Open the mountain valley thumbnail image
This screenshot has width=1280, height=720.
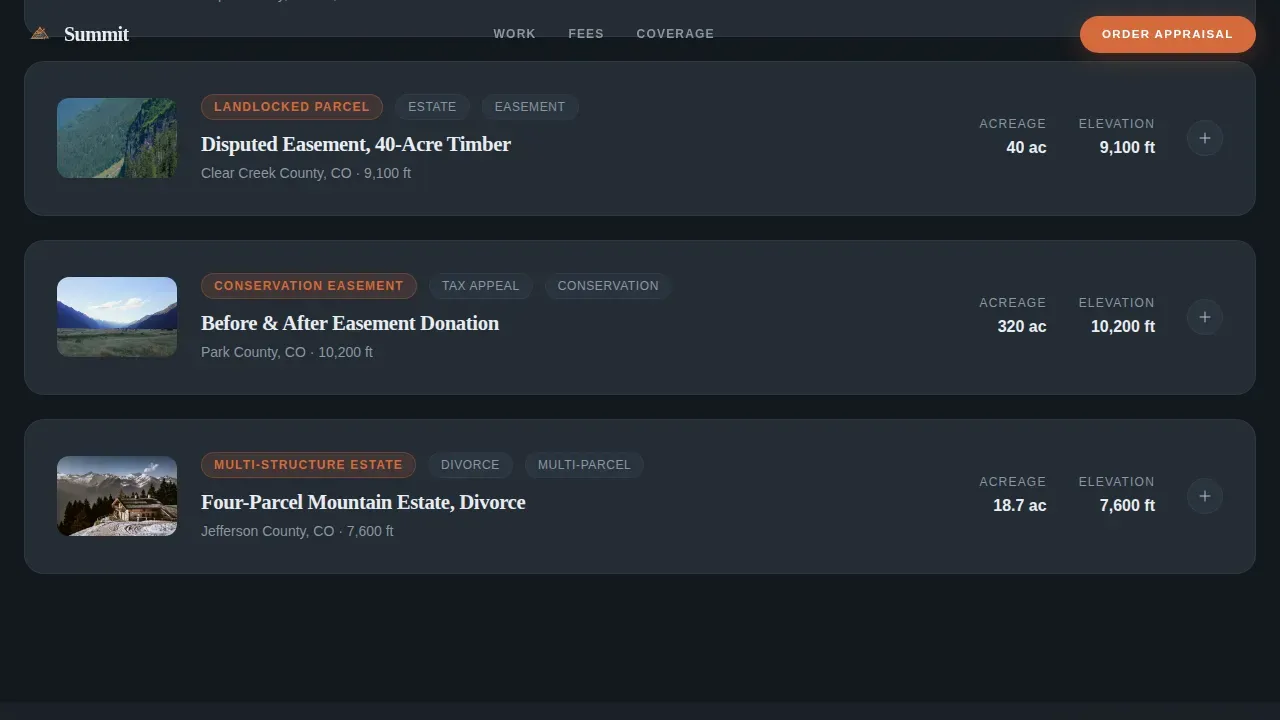click(117, 317)
